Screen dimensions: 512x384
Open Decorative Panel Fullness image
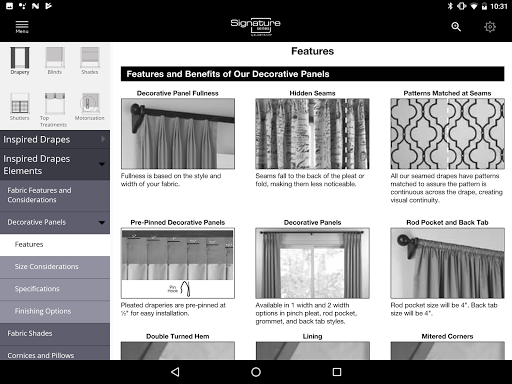[178, 134]
